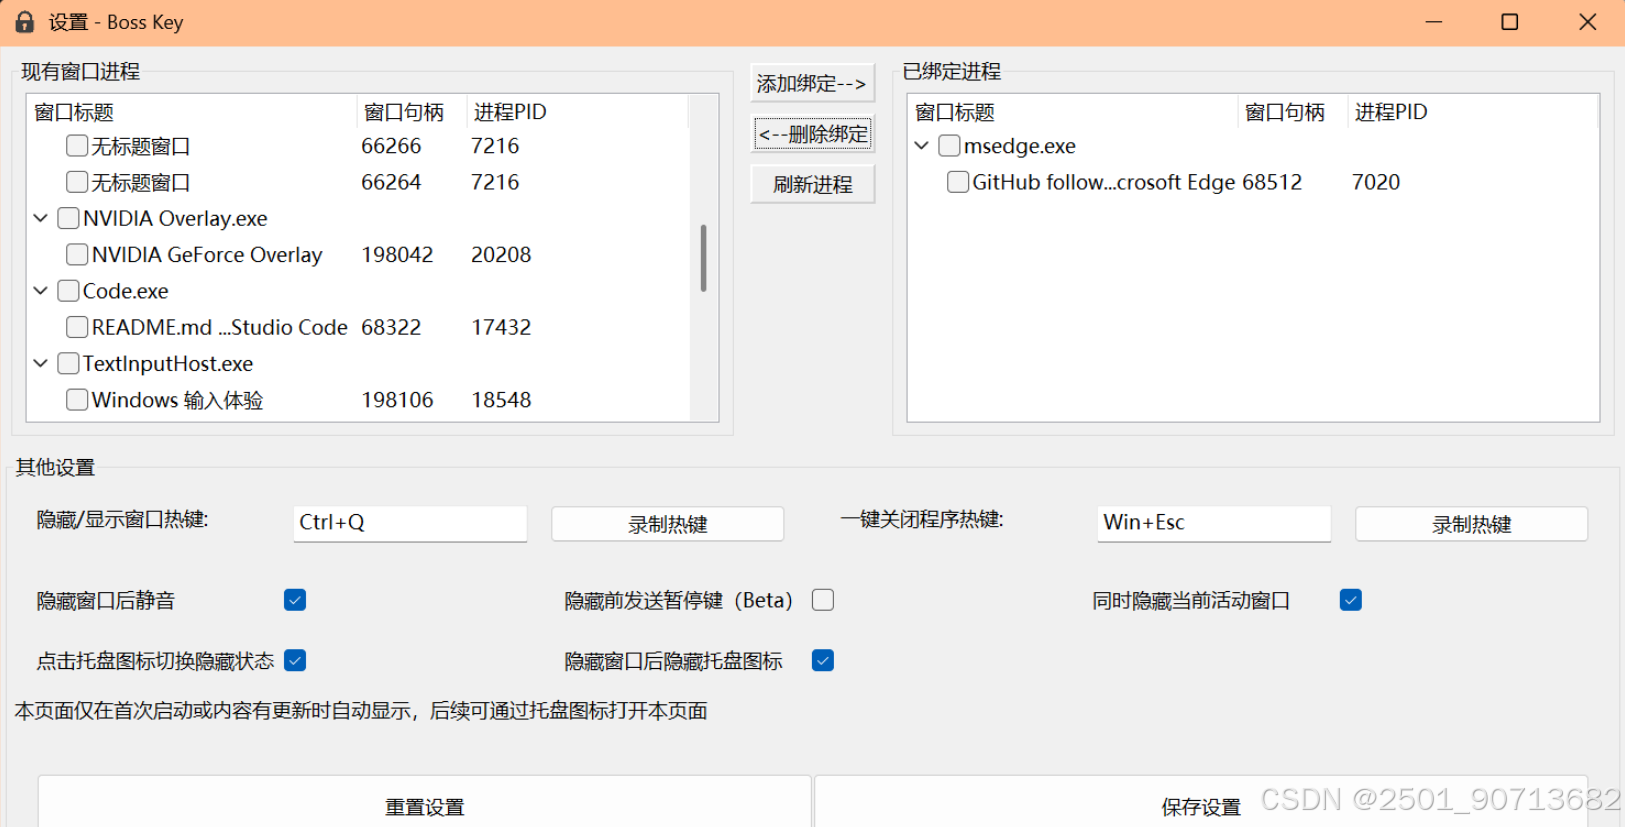The height and width of the screenshot is (827, 1625).
Task: Tick the NVIDIA GeForce Overlay checkbox
Action: (x=77, y=255)
